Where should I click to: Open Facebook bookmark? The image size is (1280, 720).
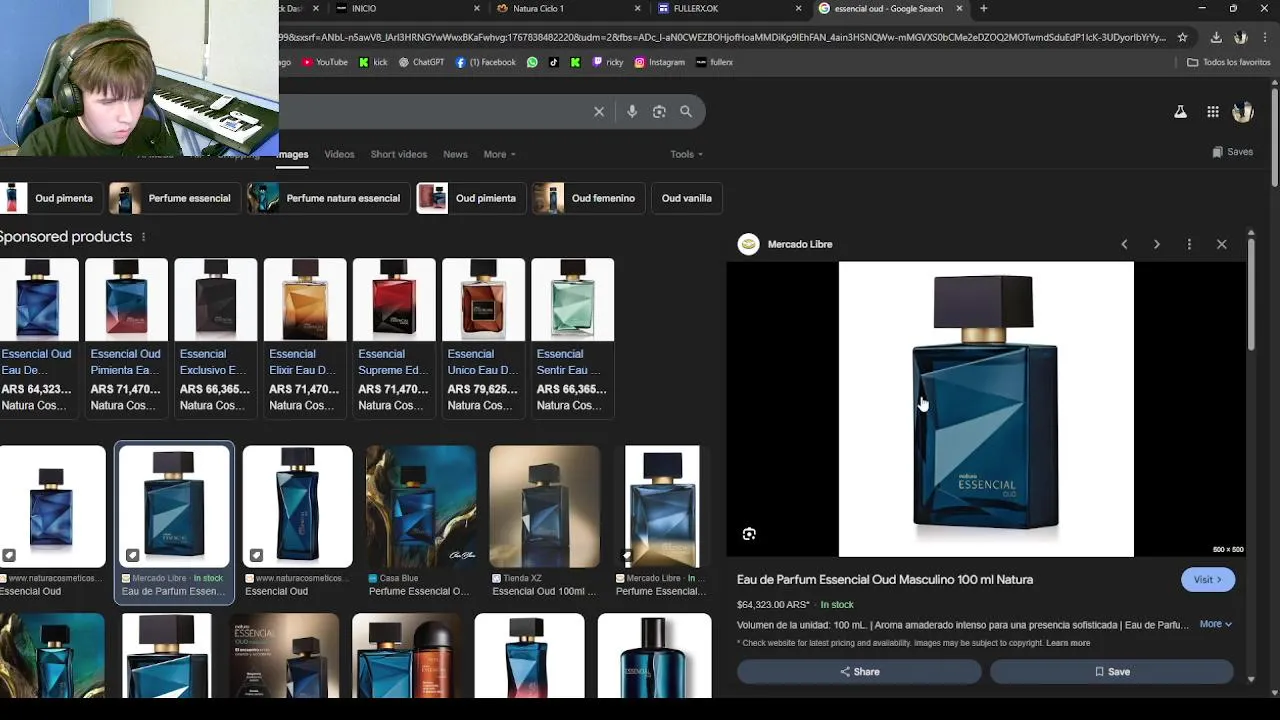(486, 62)
